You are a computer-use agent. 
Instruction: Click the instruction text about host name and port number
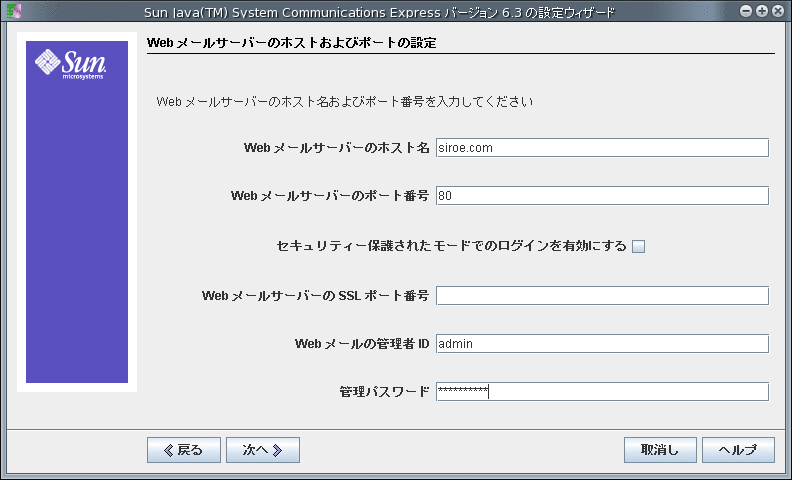point(344,102)
